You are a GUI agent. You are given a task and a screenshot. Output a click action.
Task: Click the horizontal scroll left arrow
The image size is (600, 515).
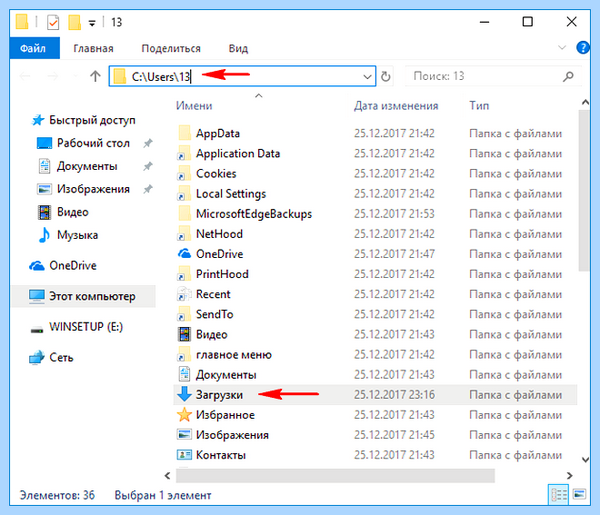click(x=168, y=476)
